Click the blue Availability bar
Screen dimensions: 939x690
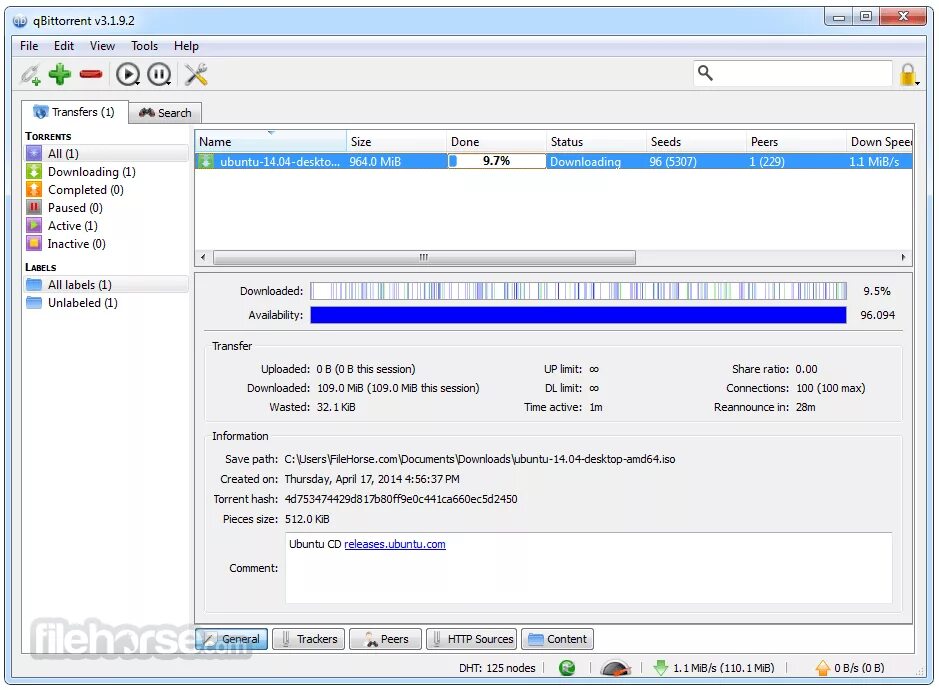coord(578,315)
